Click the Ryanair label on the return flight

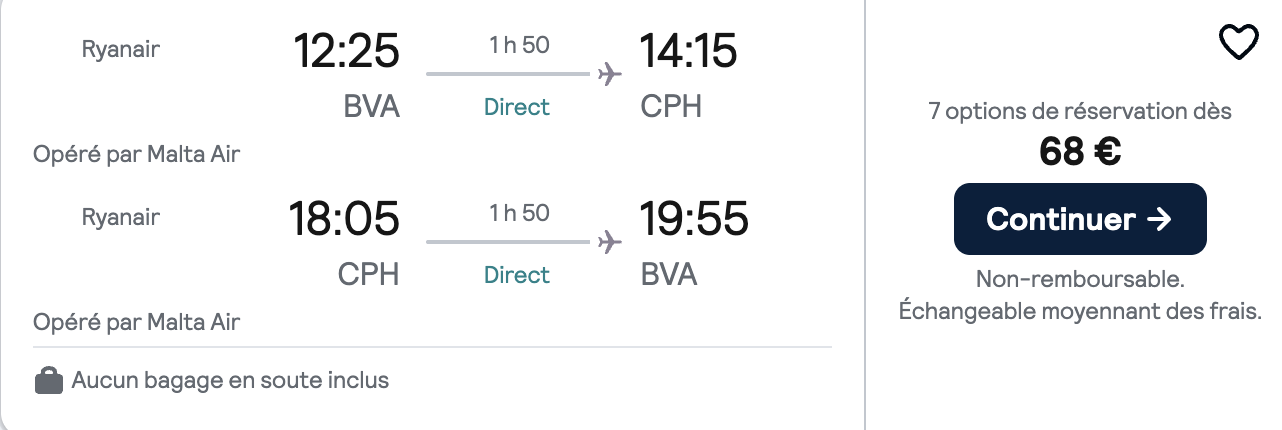[121, 216]
